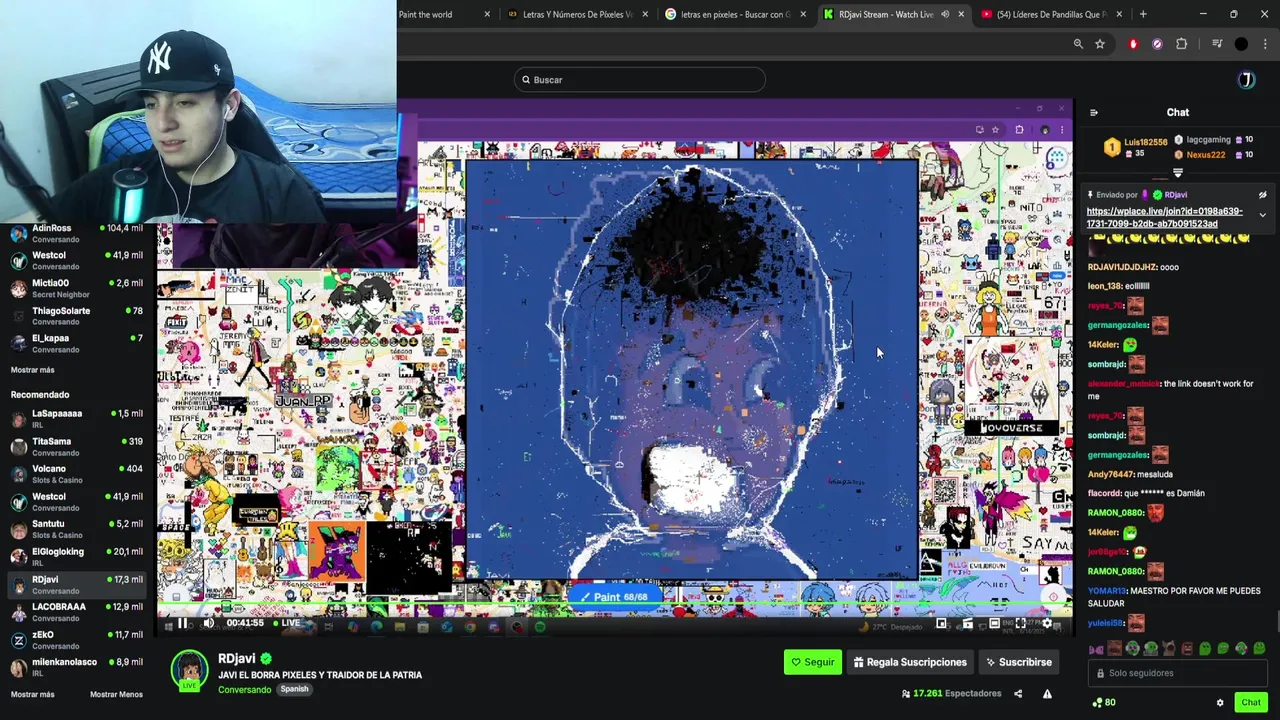Click the Suscribirse button
This screenshot has height=720, width=1280.
pos(1018,662)
